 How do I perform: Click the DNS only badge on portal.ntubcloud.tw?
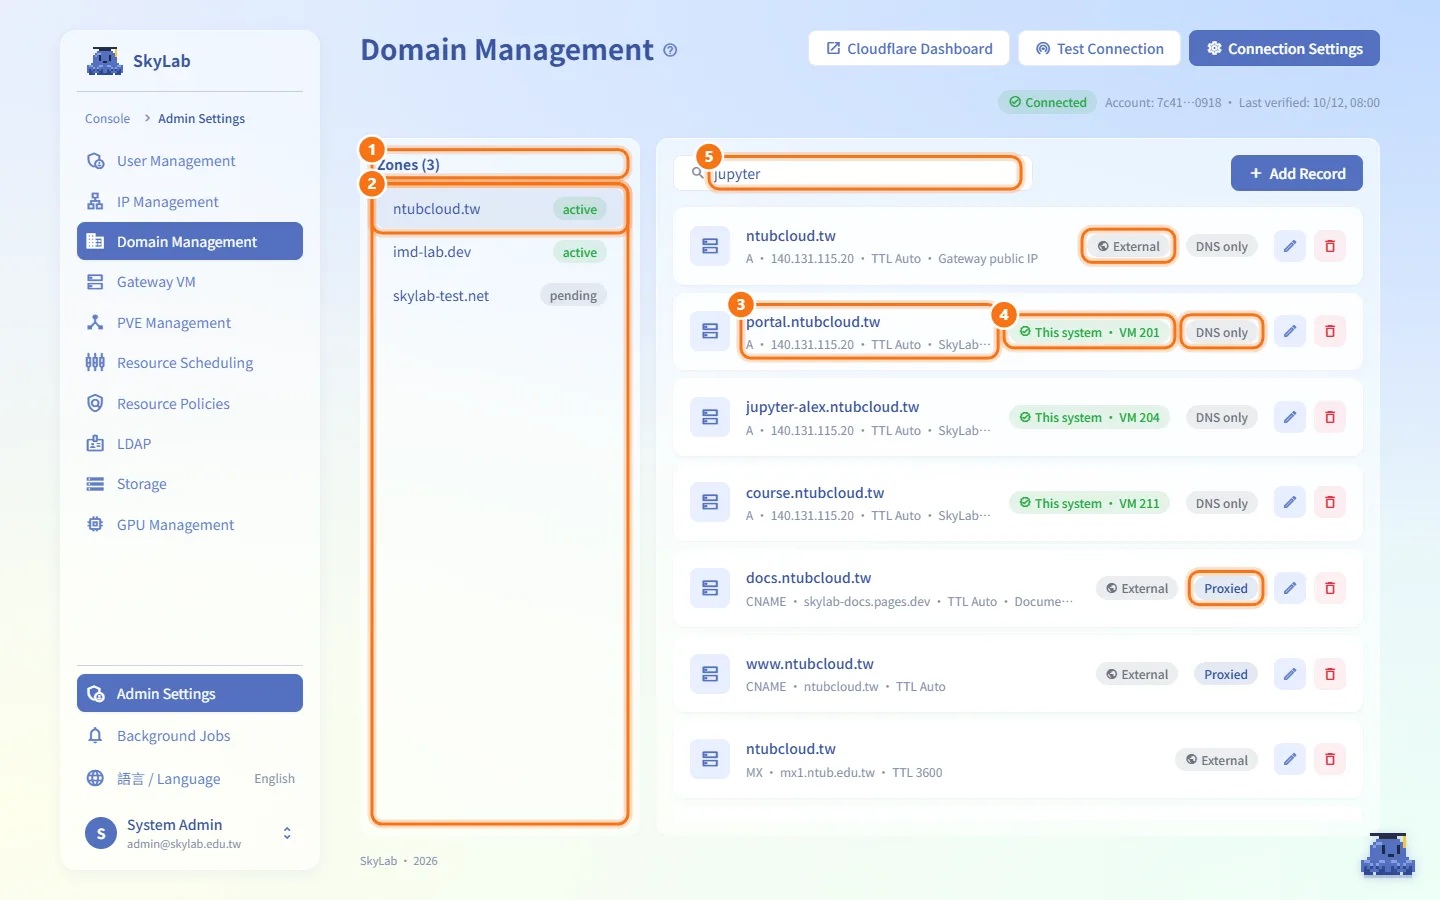1222,332
